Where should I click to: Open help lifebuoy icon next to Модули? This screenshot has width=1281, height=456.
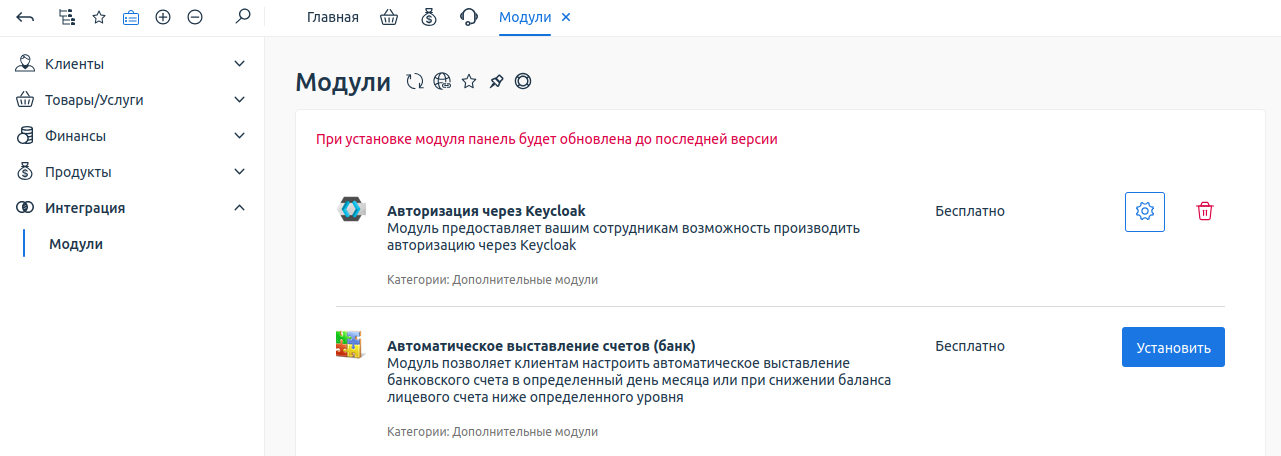(x=522, y=82)
